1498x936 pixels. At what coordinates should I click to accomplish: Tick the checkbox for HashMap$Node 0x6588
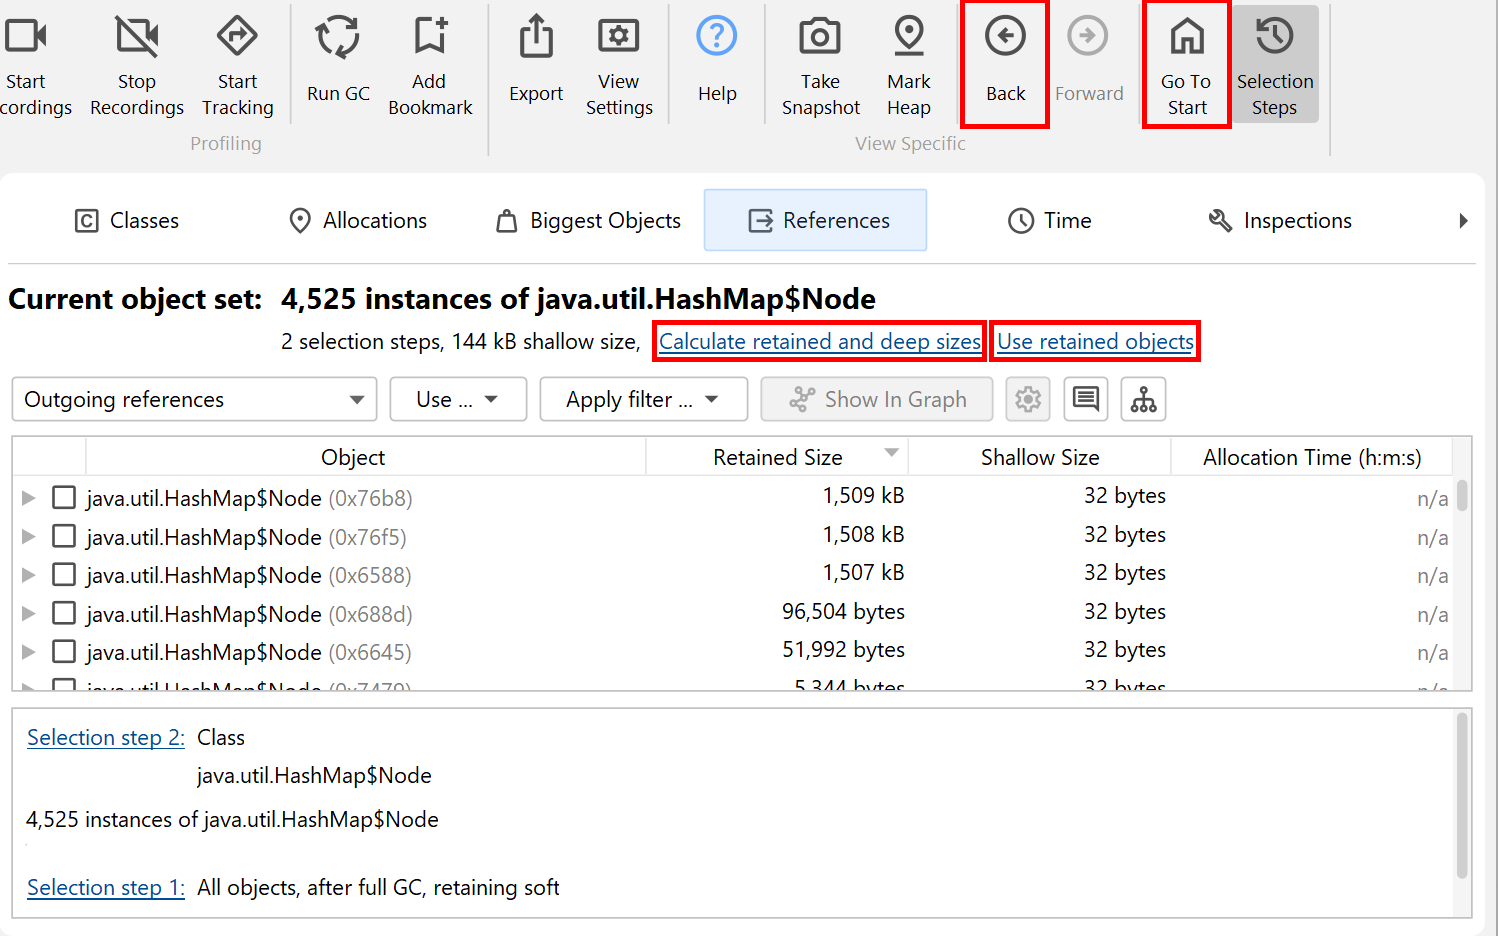(64, 575)
